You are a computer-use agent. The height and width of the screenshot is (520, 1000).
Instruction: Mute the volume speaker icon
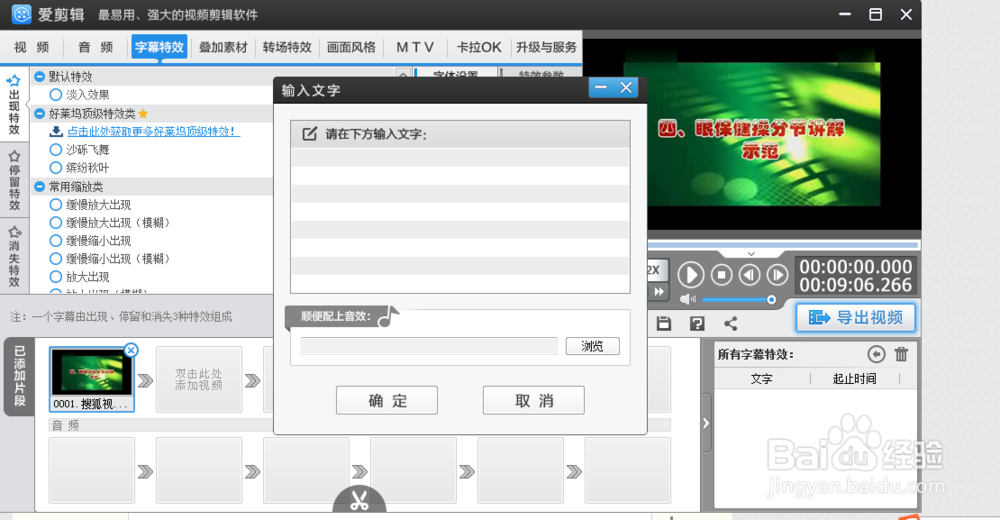point(688,299)
